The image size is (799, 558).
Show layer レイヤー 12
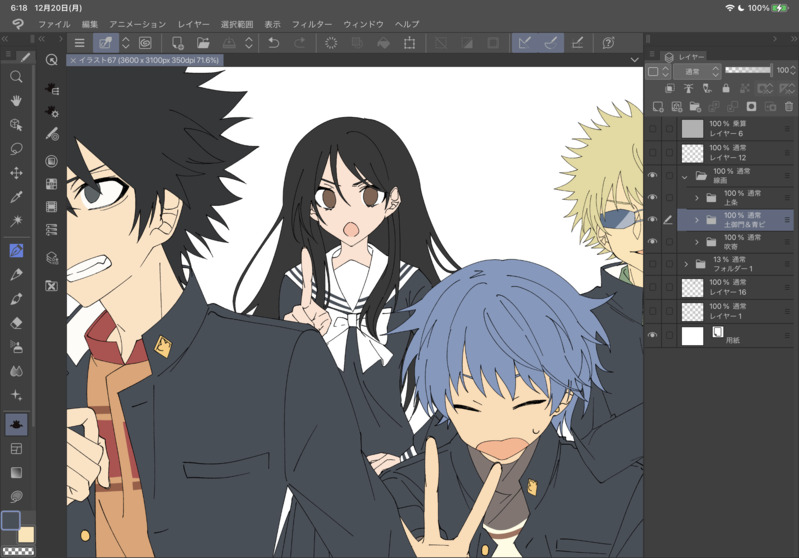point(652,152)
